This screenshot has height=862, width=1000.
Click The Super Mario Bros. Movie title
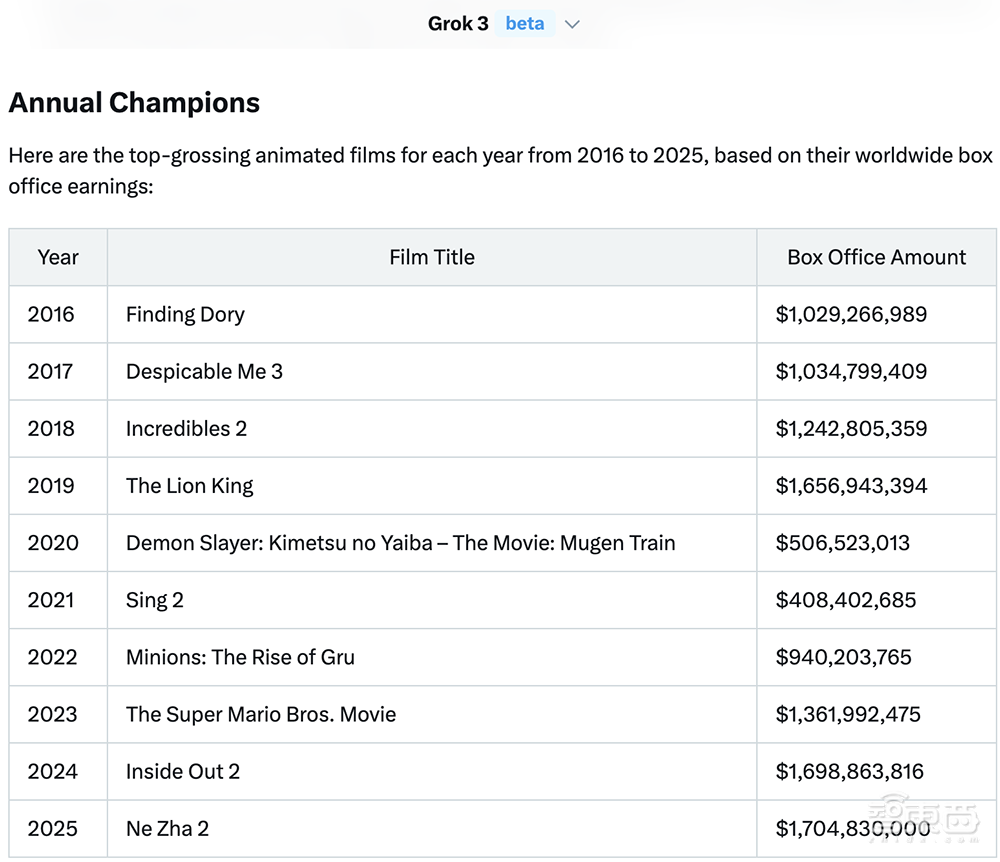click(x=261, y=714)
